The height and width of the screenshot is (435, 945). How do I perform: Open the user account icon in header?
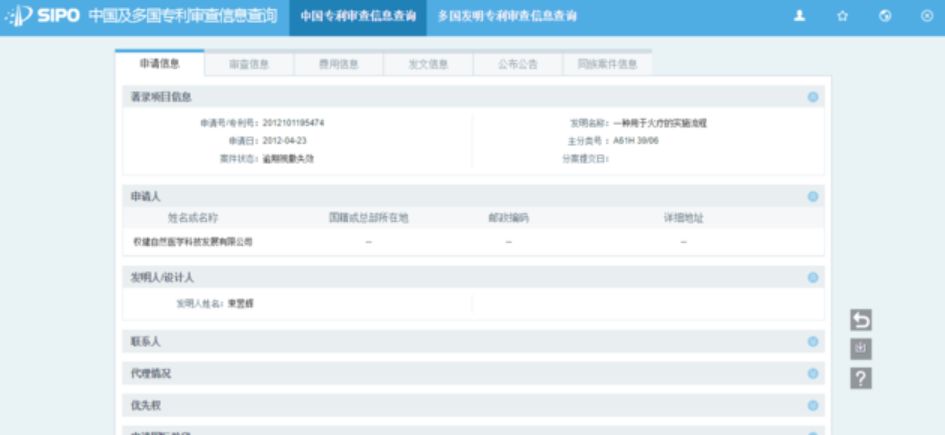tap(799, 16)
